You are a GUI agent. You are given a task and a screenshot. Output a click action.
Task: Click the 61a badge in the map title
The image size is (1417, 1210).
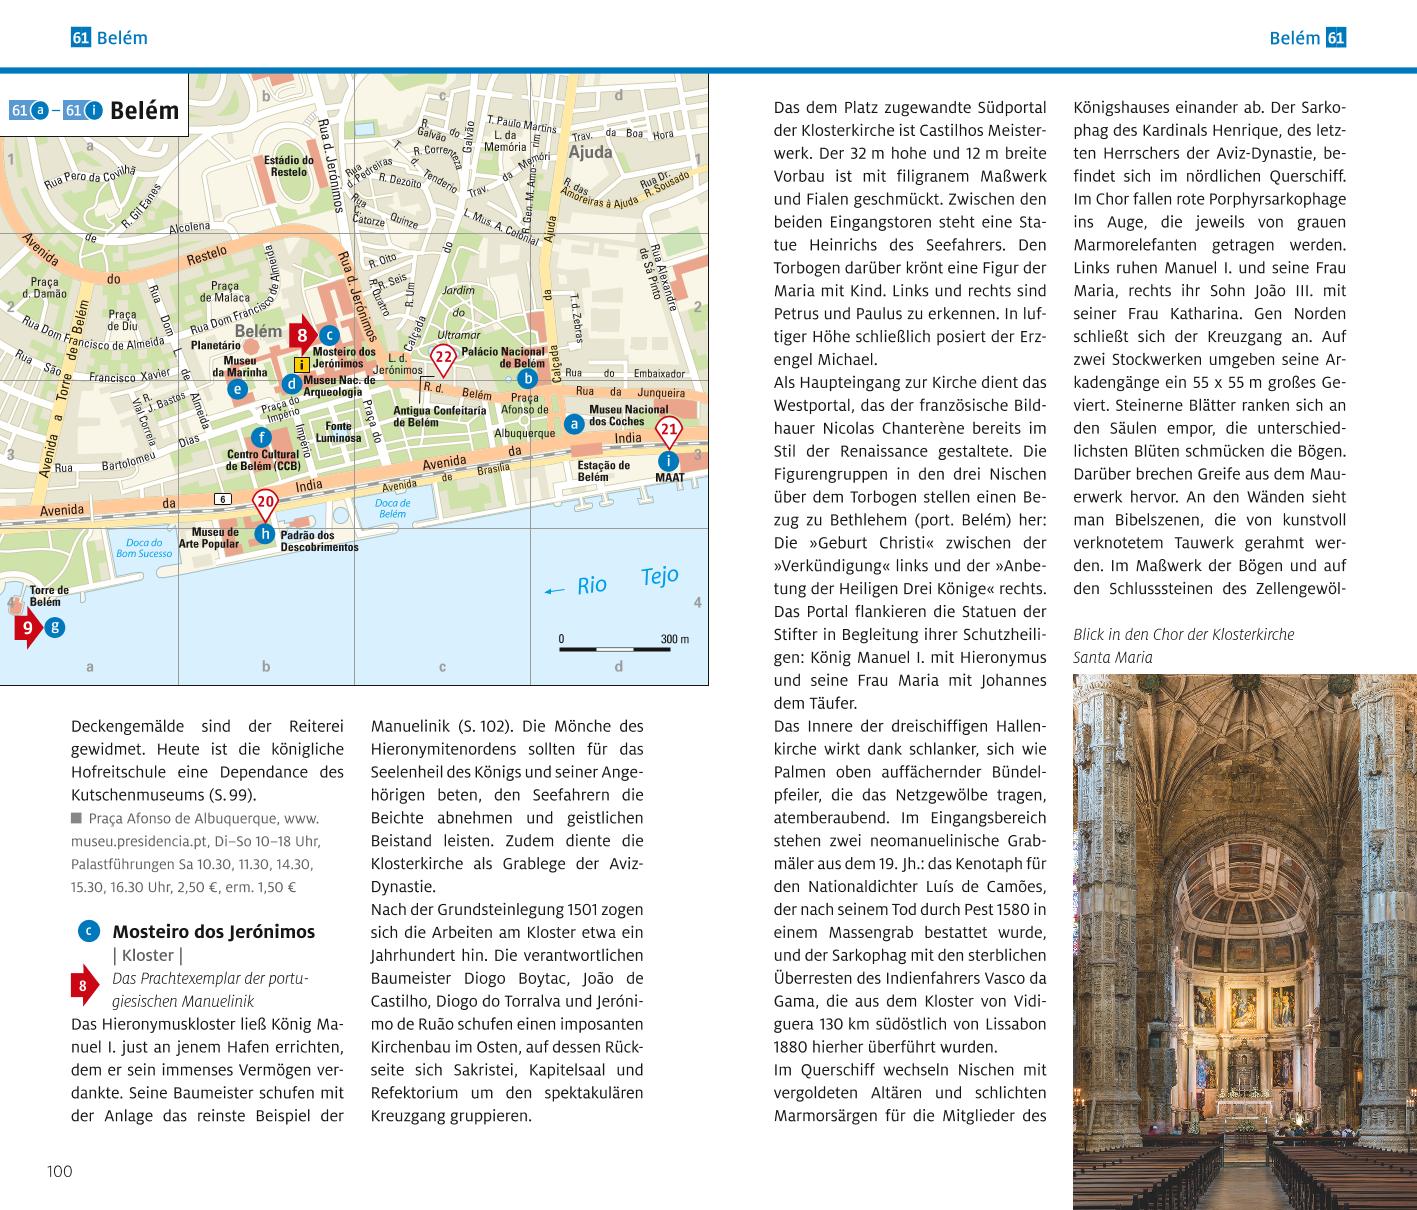click(28, 110)
